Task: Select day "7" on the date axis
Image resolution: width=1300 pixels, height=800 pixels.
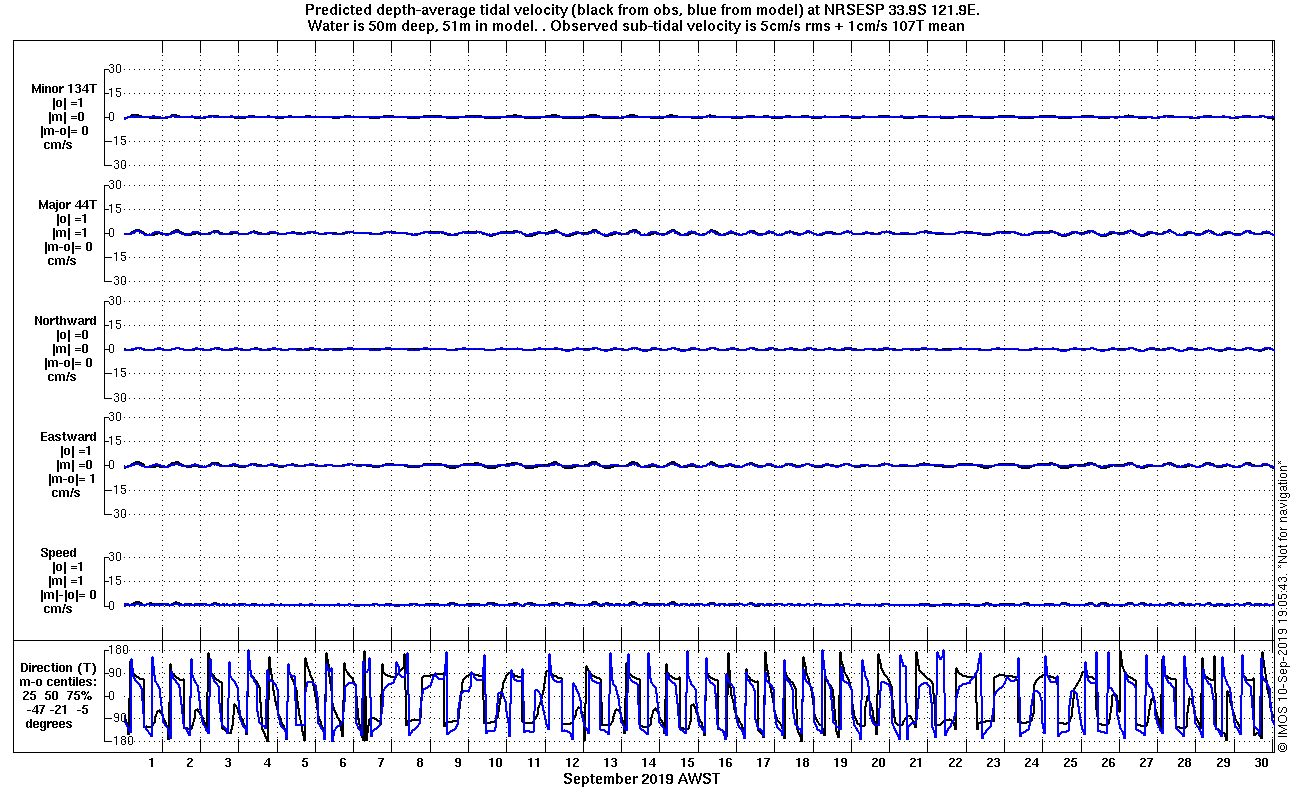Action: click(381, 763)
